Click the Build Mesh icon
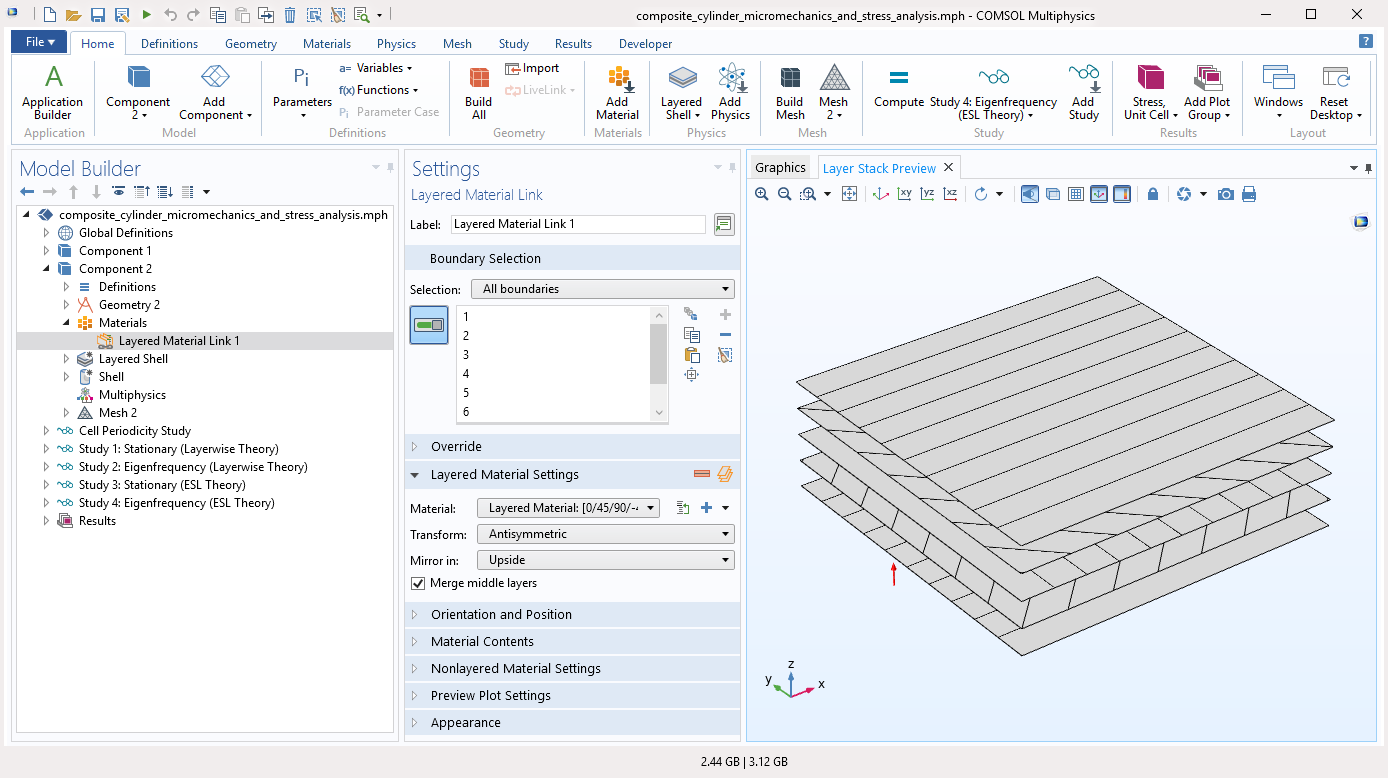The image size is (1388, 778). [x=789, y=92]
